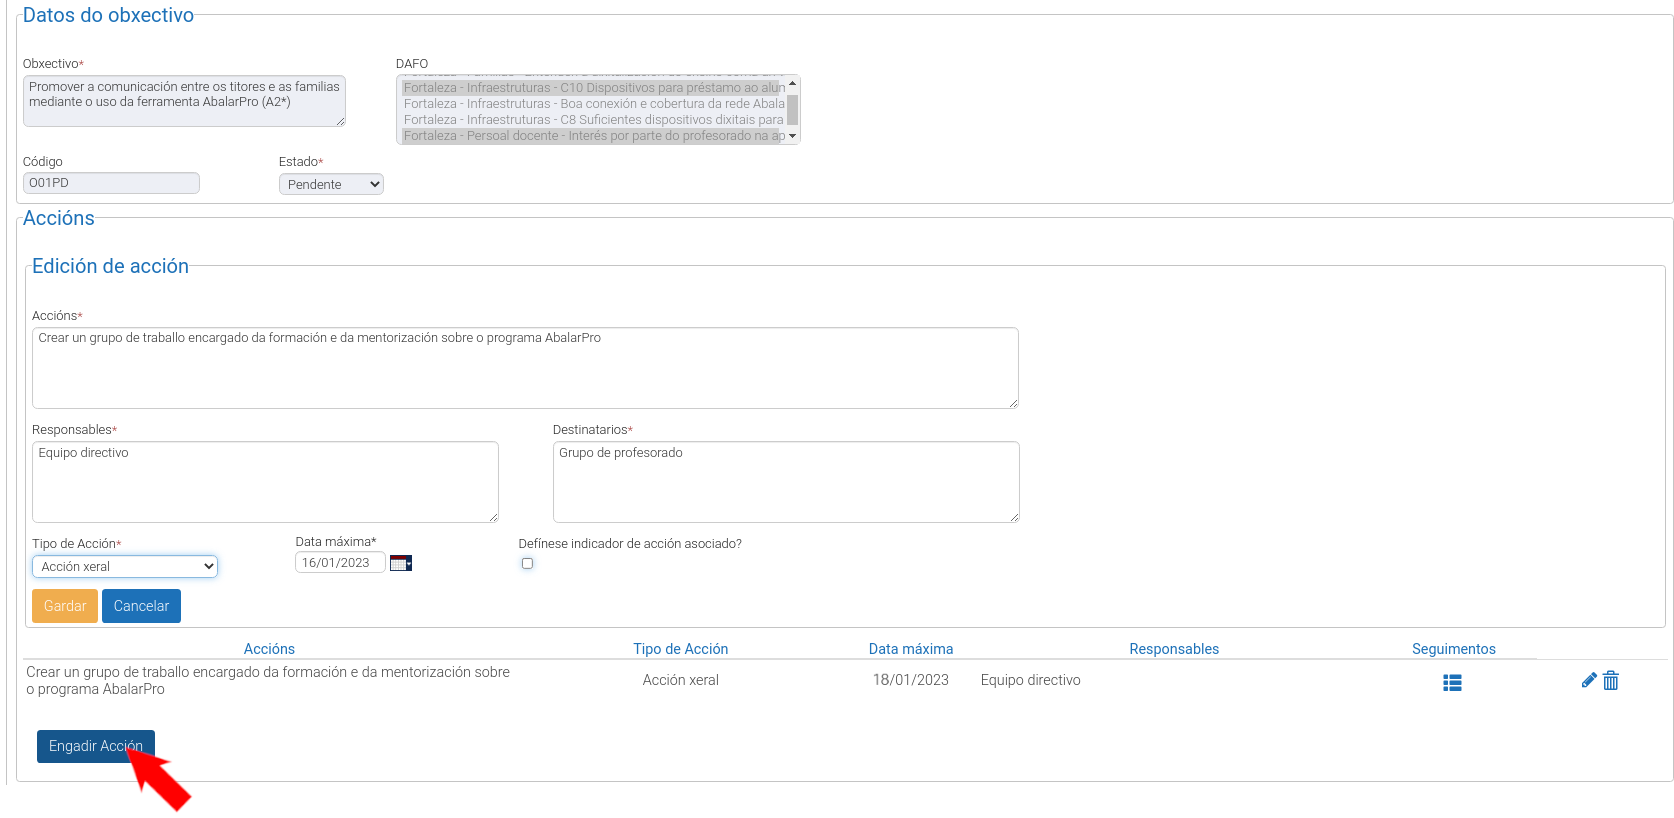
Task: Click the Engadir Acción button
Action: [95, 746]
